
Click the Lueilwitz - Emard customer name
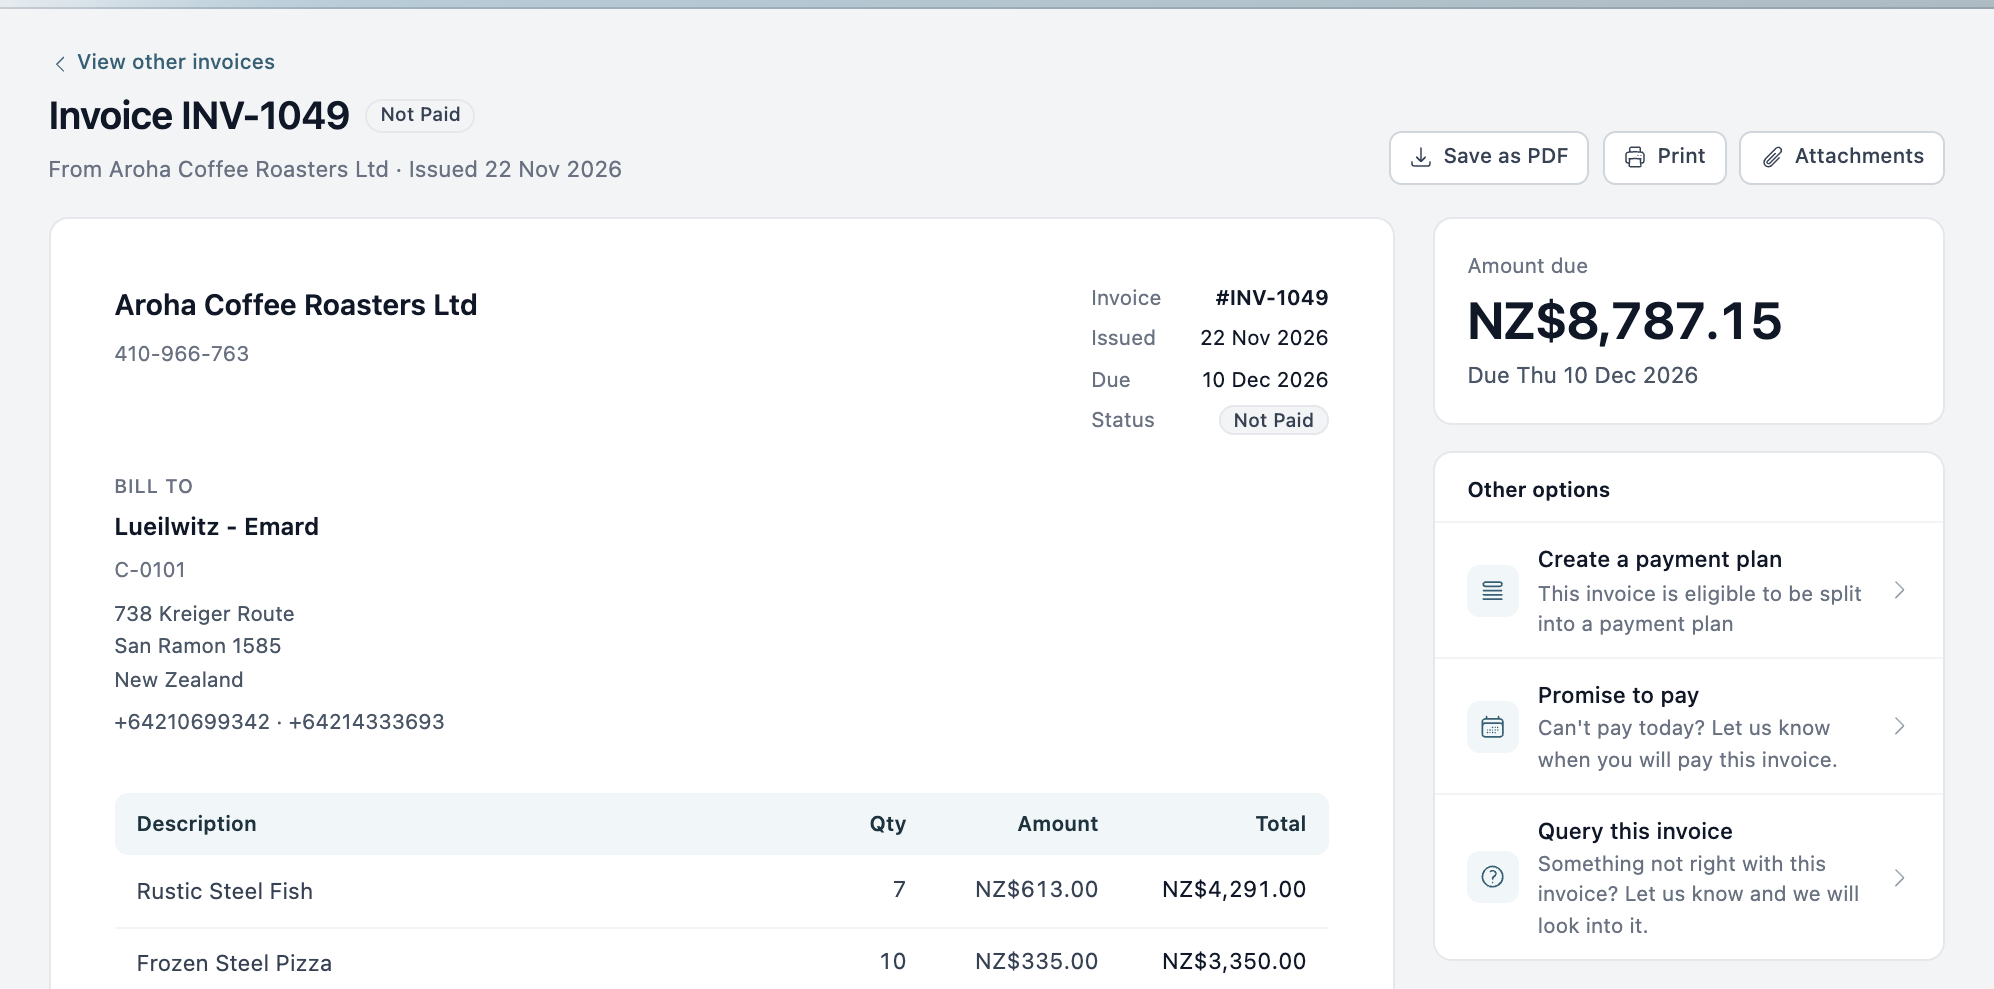[x=216, y=527]
